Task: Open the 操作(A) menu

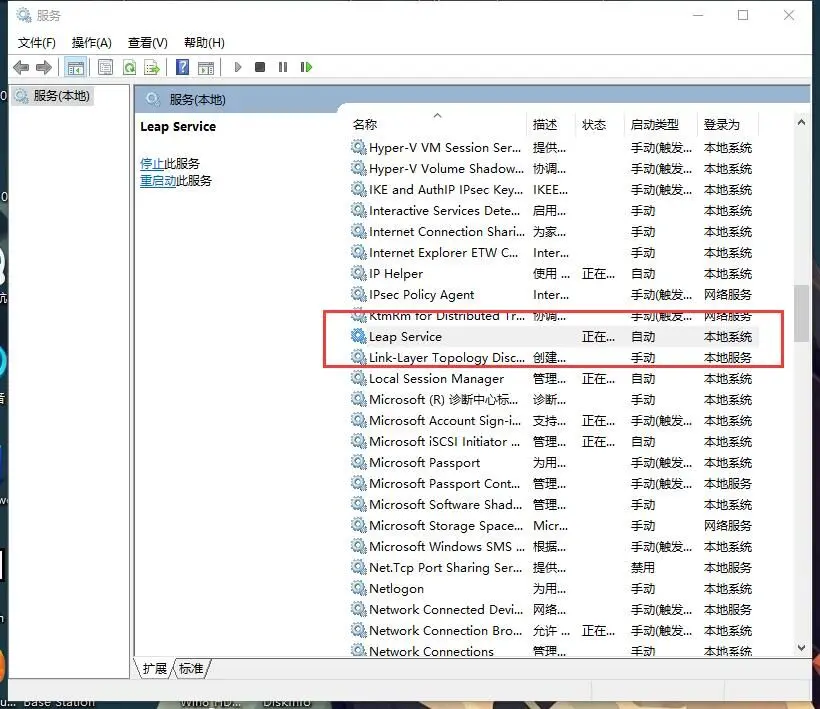Action: (91, 42)
